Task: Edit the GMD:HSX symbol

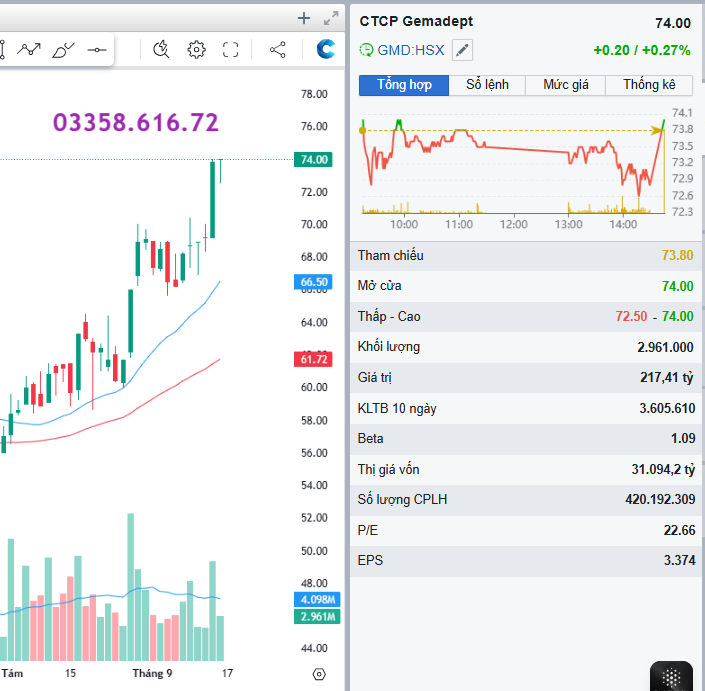Action: [462, 50]
